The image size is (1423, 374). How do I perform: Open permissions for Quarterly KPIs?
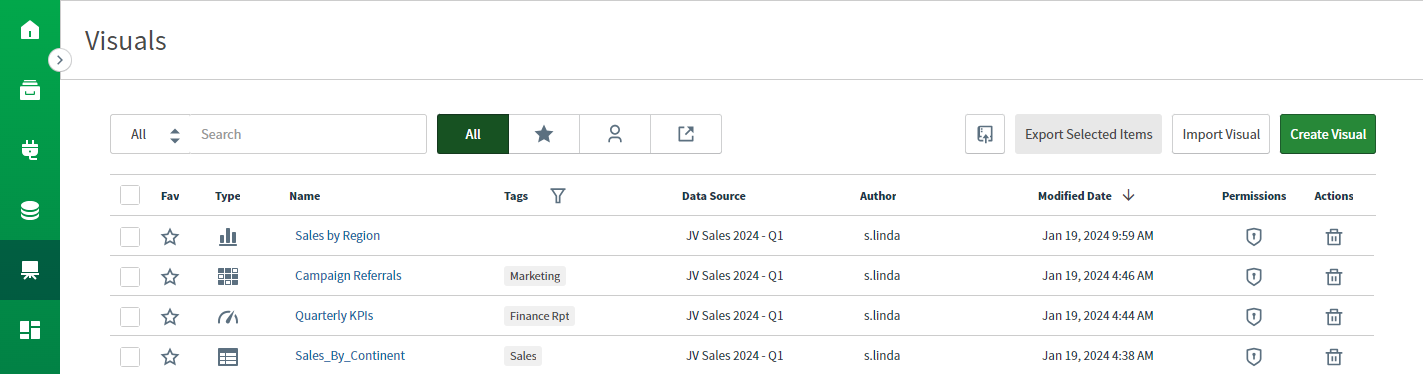pyautogui.click(x=1253, y=316)
